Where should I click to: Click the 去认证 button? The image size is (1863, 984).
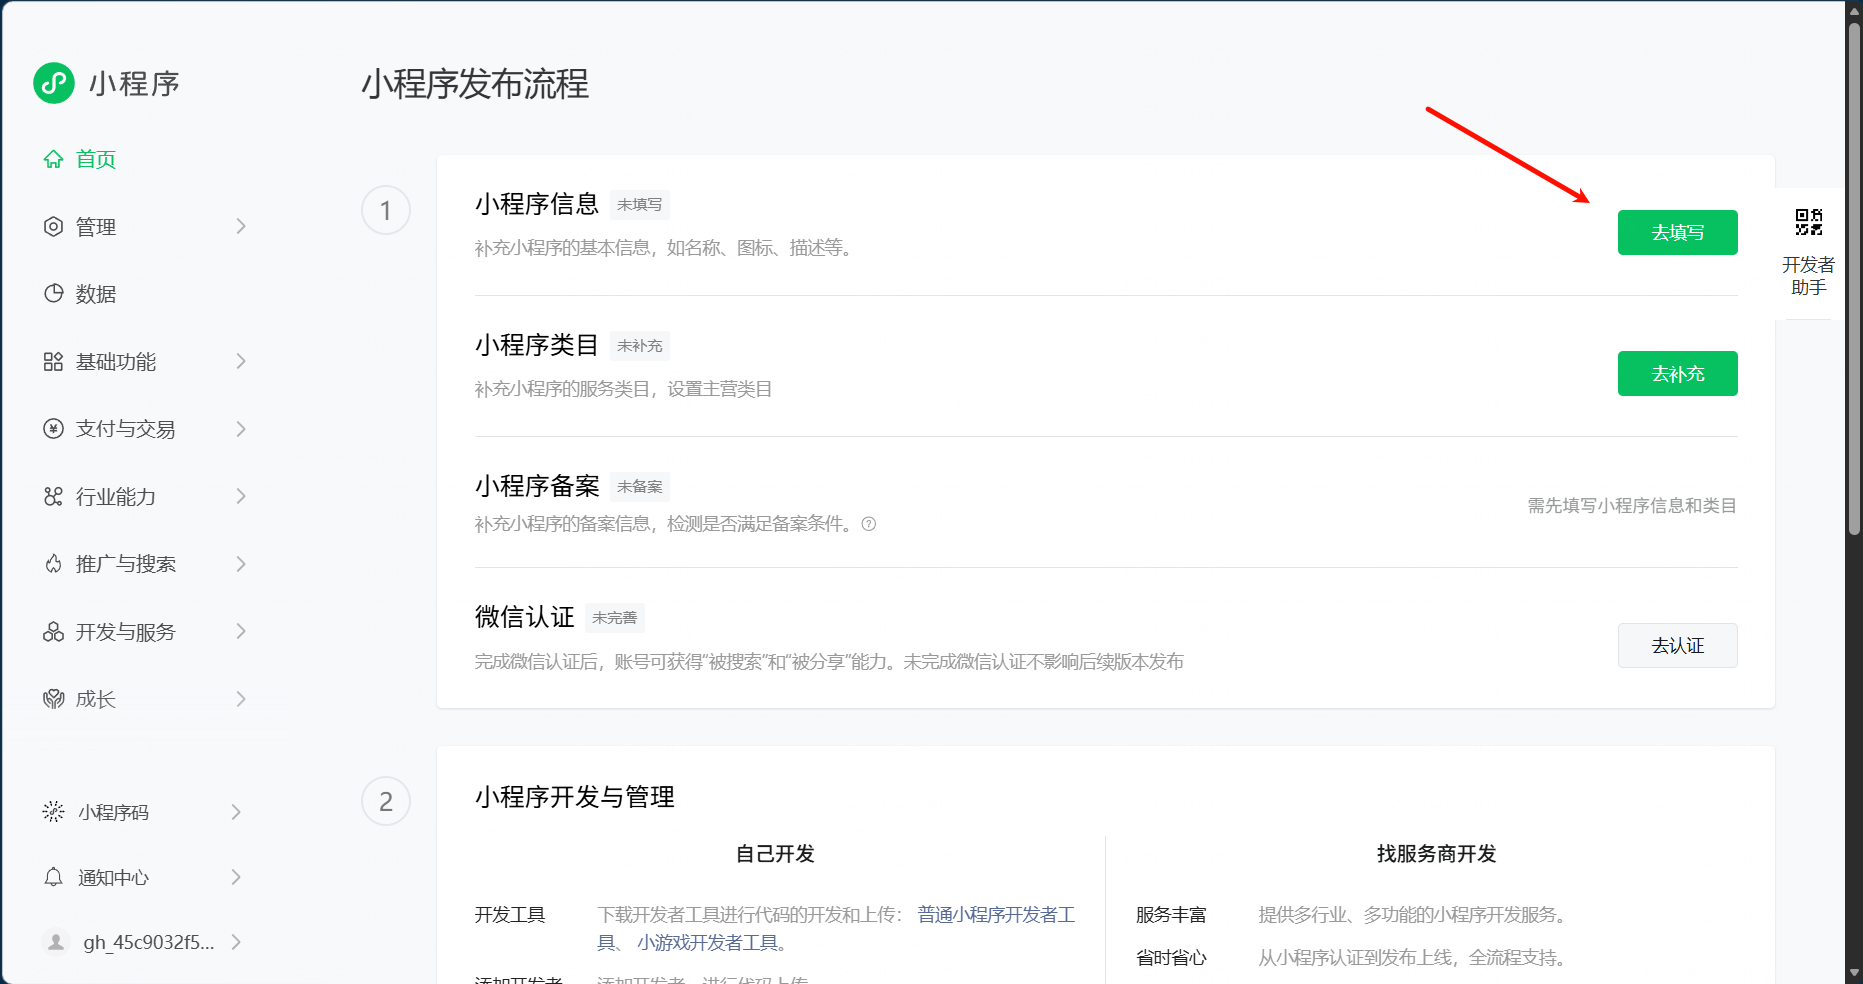coord(1677,645)
